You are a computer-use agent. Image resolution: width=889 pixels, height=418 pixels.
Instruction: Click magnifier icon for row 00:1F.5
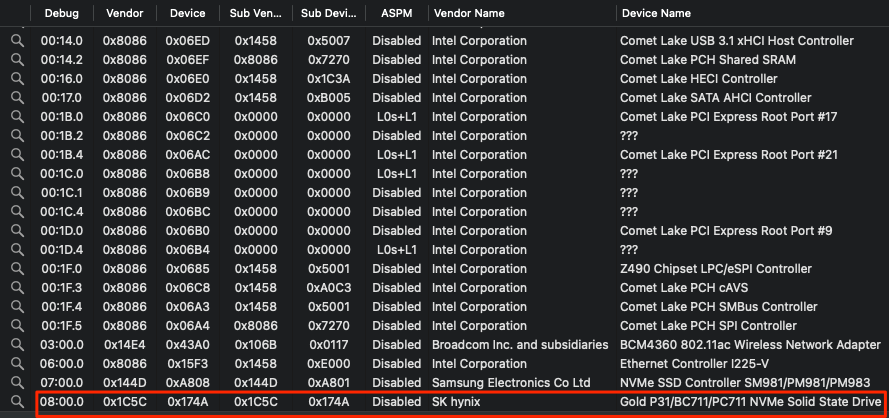(17, 326)
